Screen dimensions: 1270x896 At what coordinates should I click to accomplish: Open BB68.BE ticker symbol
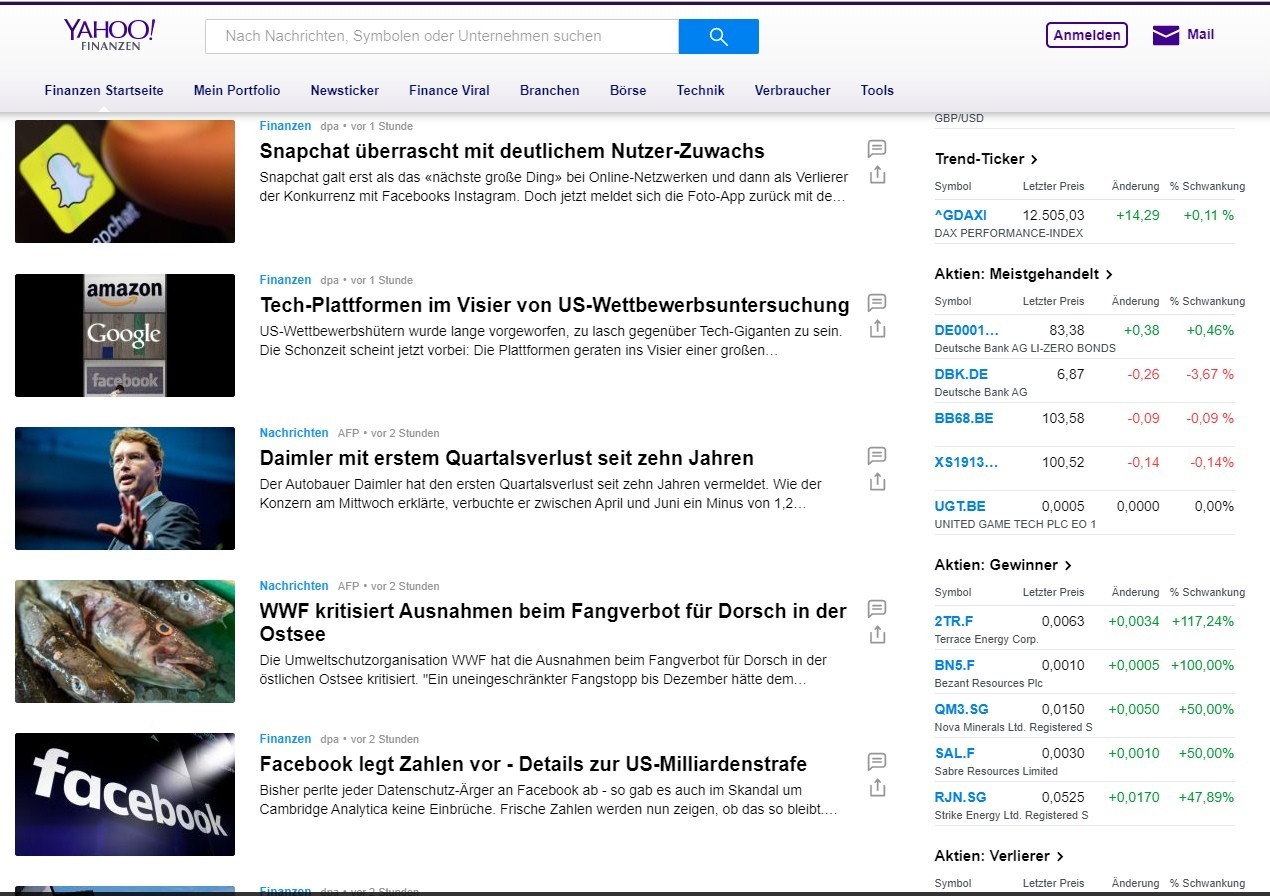[964, 418]
